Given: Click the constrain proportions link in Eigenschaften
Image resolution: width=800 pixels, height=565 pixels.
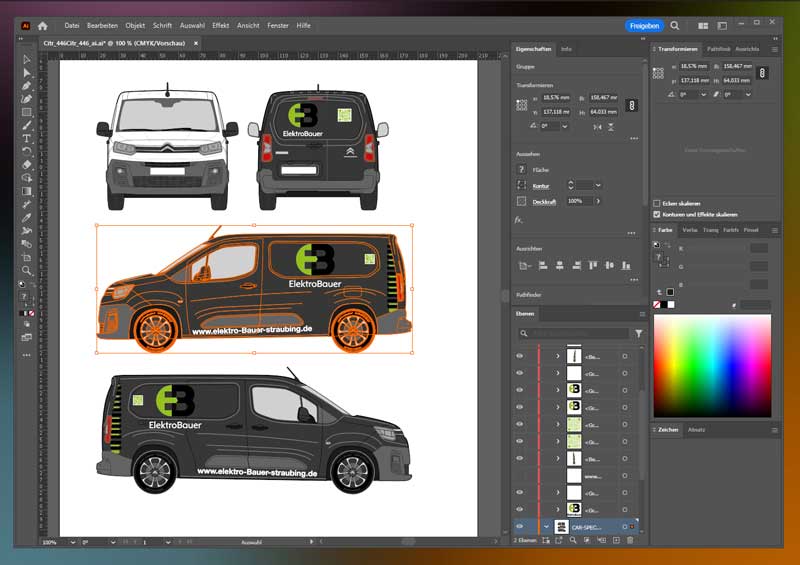Looking at the screenshot, I should pyautogui.click(x=631, y=104).
